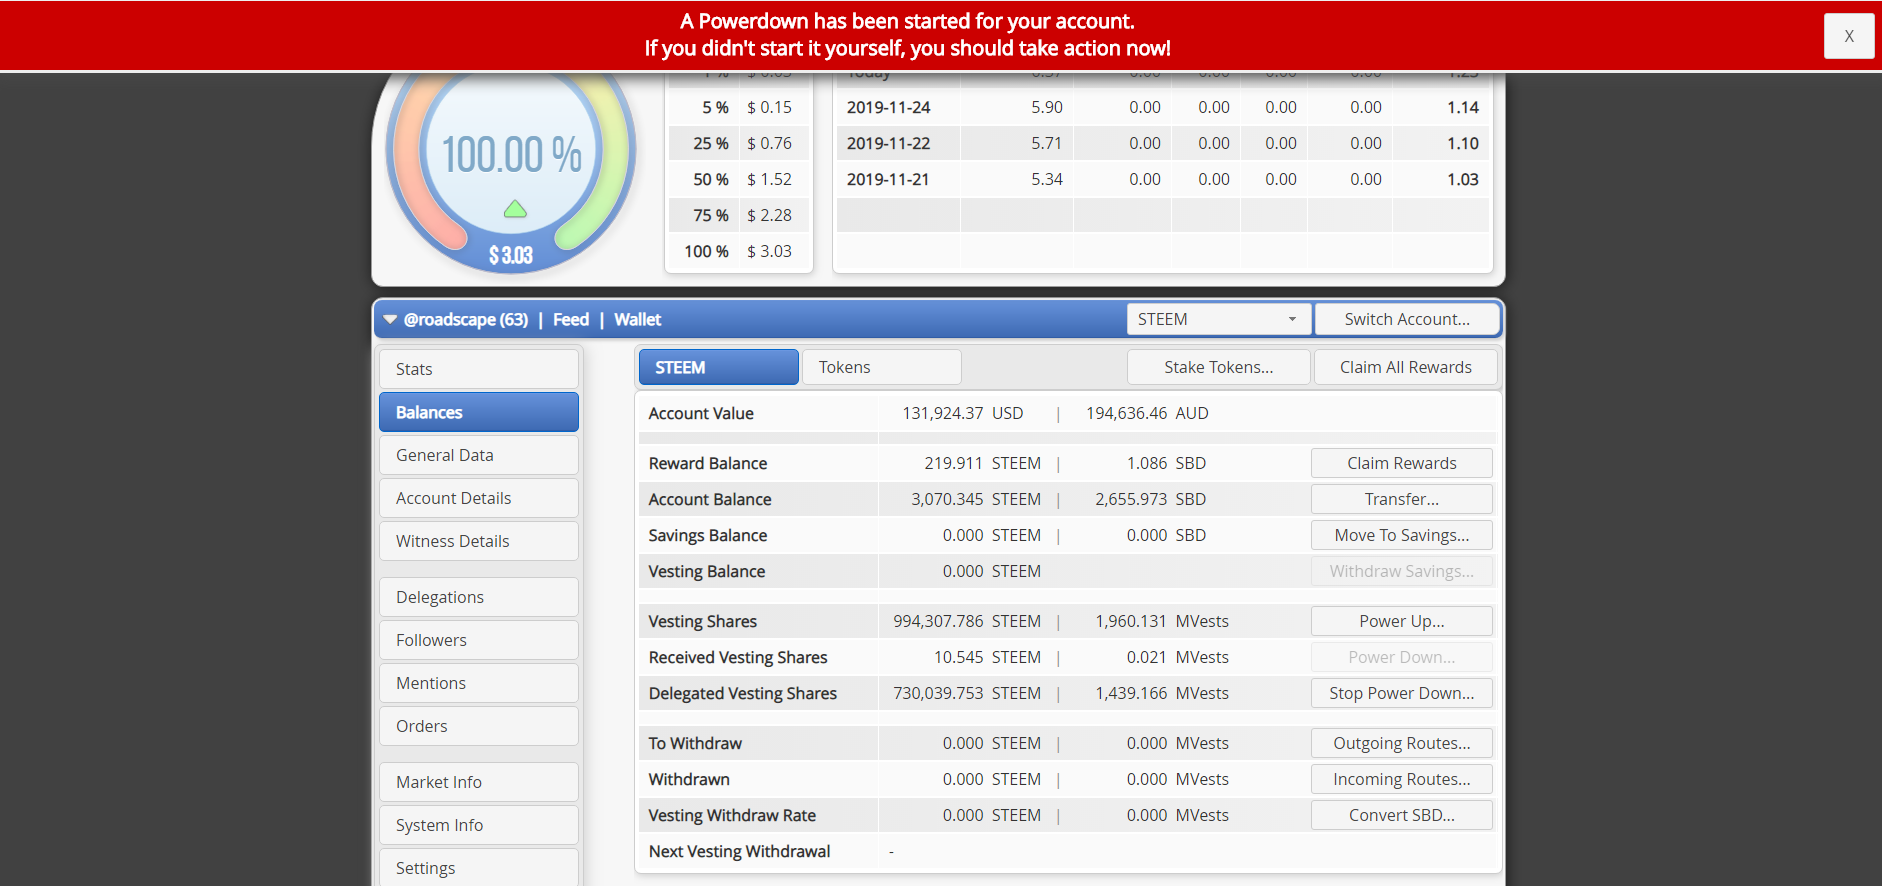Open the STEEM platform dropdown in the header

click(x=1218, y=320)
